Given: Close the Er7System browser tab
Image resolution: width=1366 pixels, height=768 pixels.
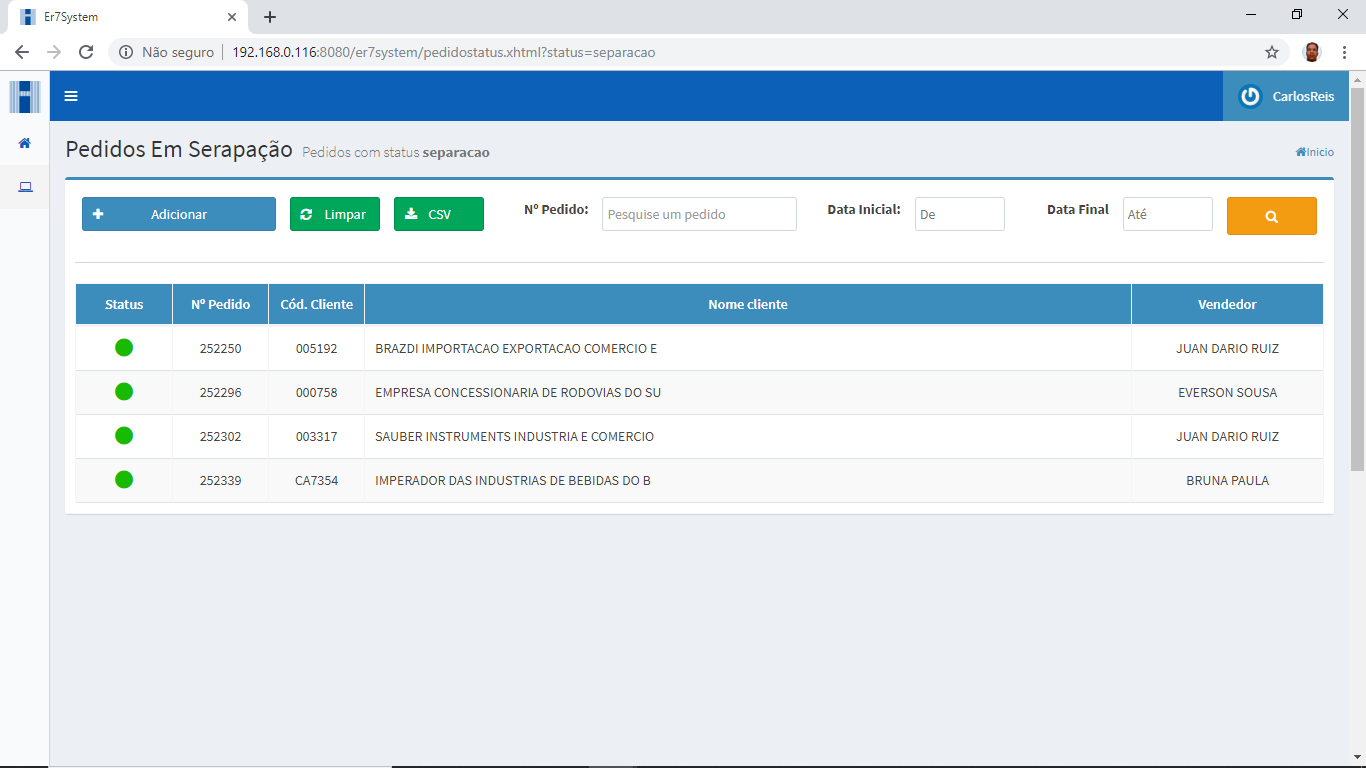Looking at the screenshot, I should (x=231, y=17).
